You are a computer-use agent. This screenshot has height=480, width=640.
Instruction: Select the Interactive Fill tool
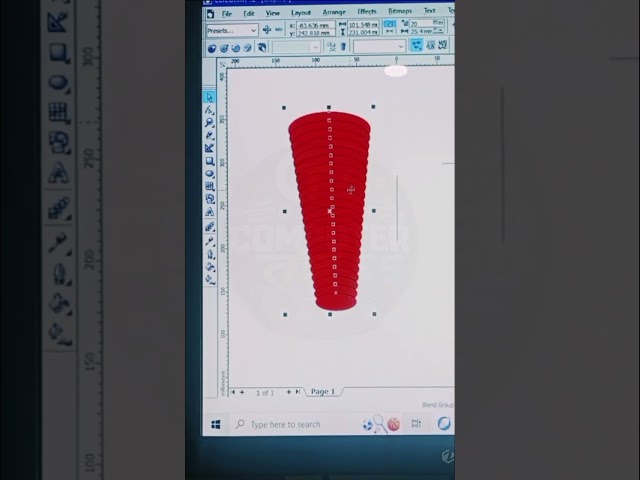pos(210,280)
